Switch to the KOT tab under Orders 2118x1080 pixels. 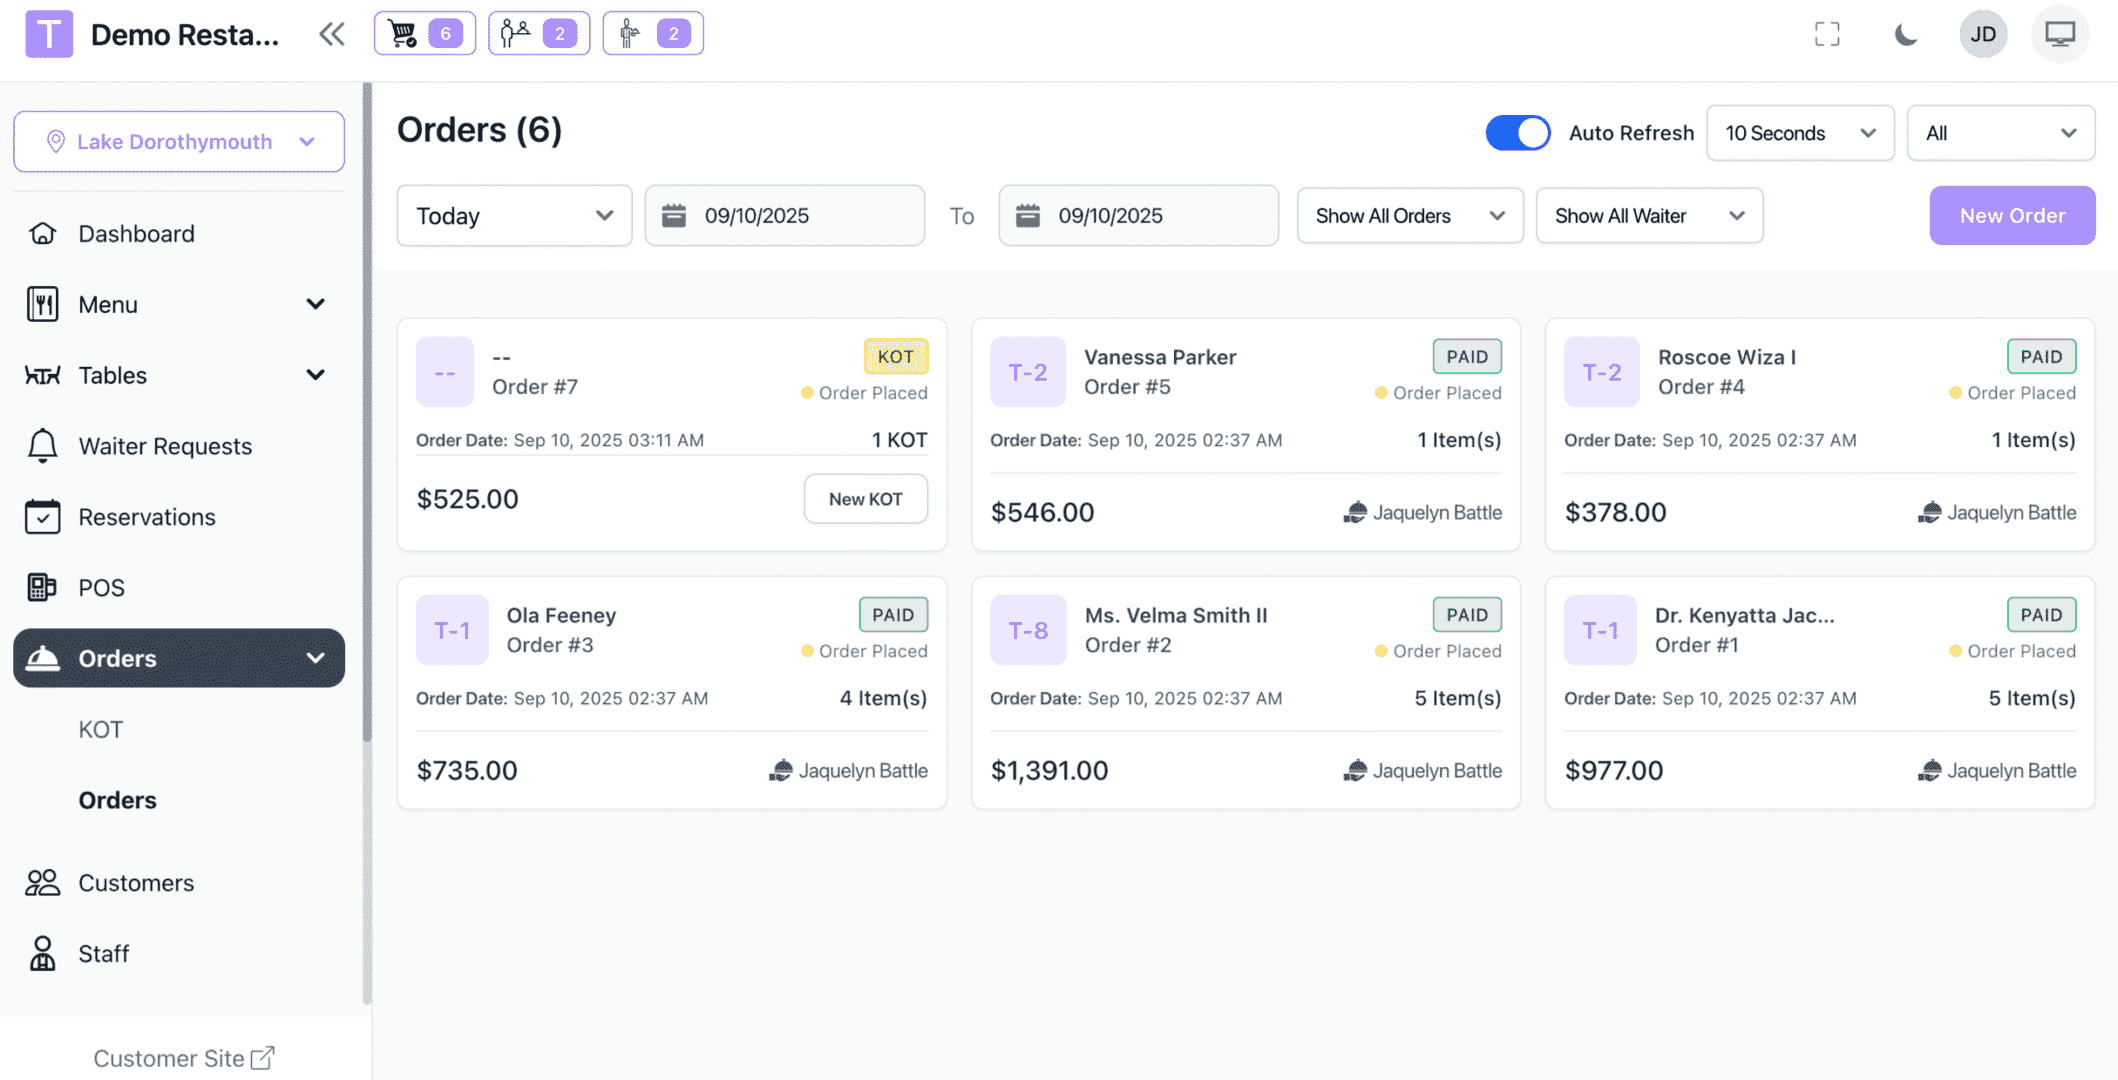pos(100,729)
